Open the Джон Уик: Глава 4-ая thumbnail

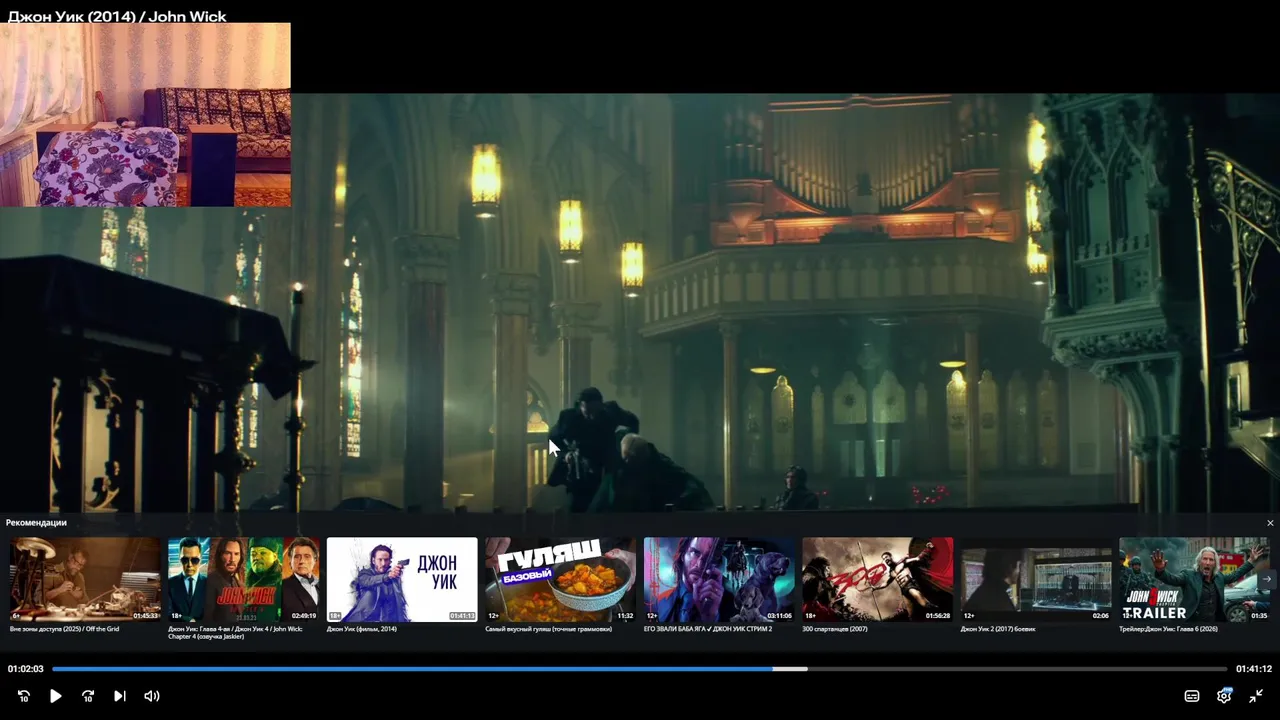[x=244, y=580]
